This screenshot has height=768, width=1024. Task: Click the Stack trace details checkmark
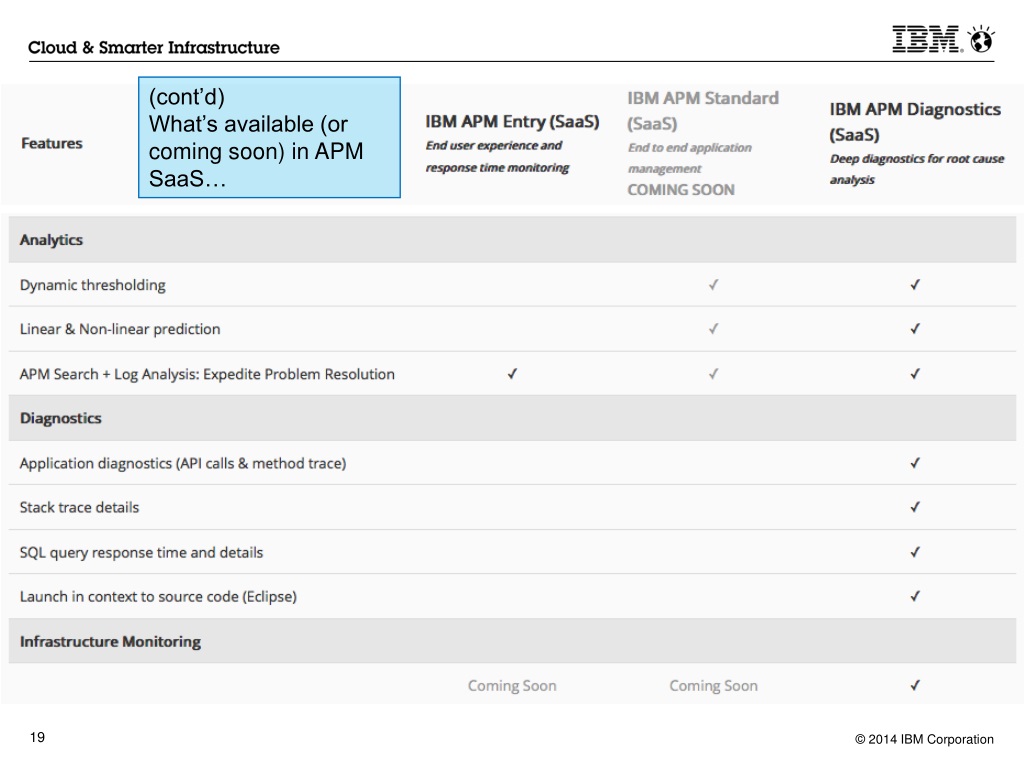(x=915, y=507)
